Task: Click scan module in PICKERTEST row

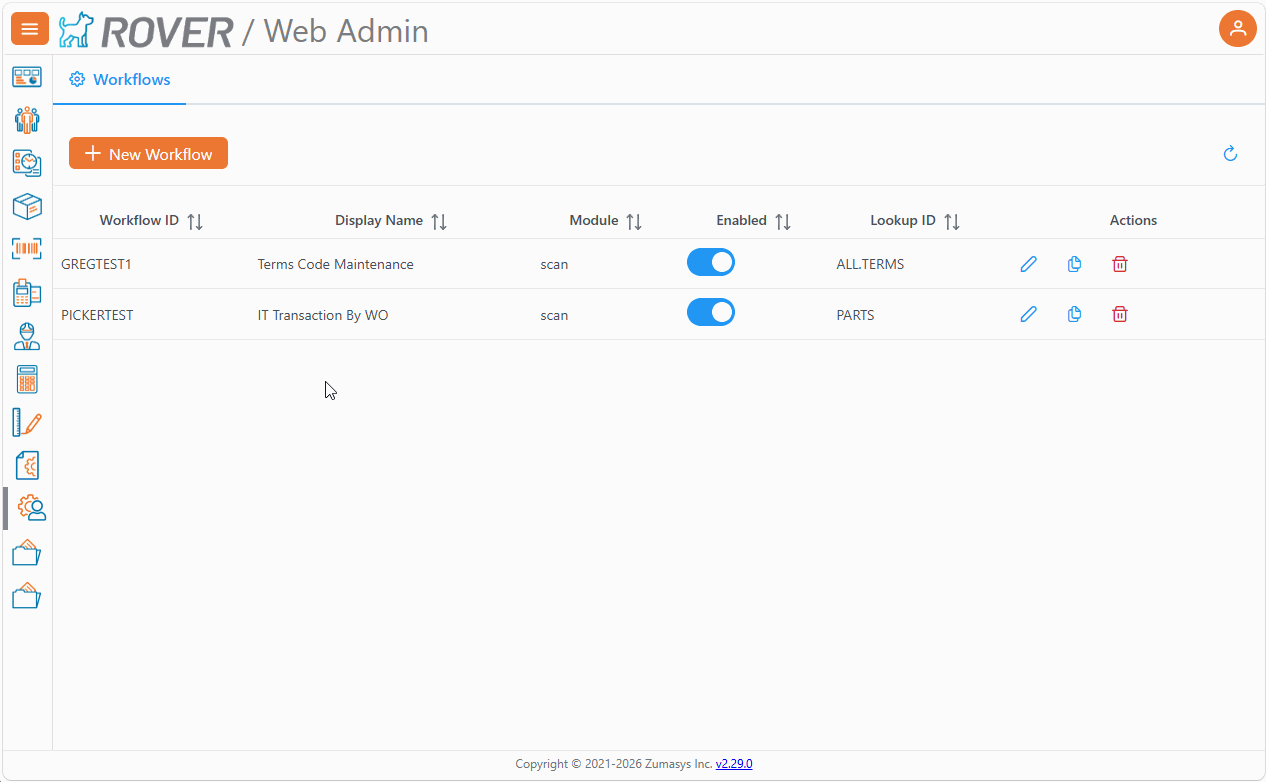Action: click(x=554, y=315)
